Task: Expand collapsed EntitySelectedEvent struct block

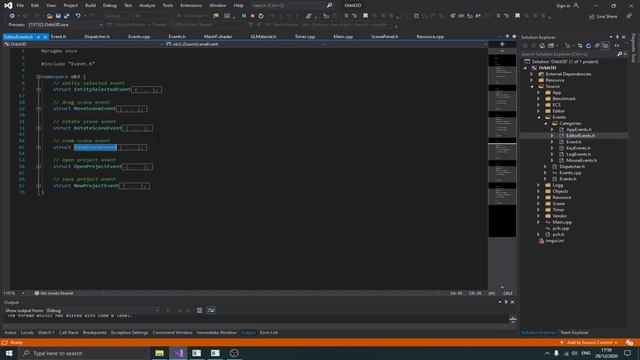Action: 38,89
